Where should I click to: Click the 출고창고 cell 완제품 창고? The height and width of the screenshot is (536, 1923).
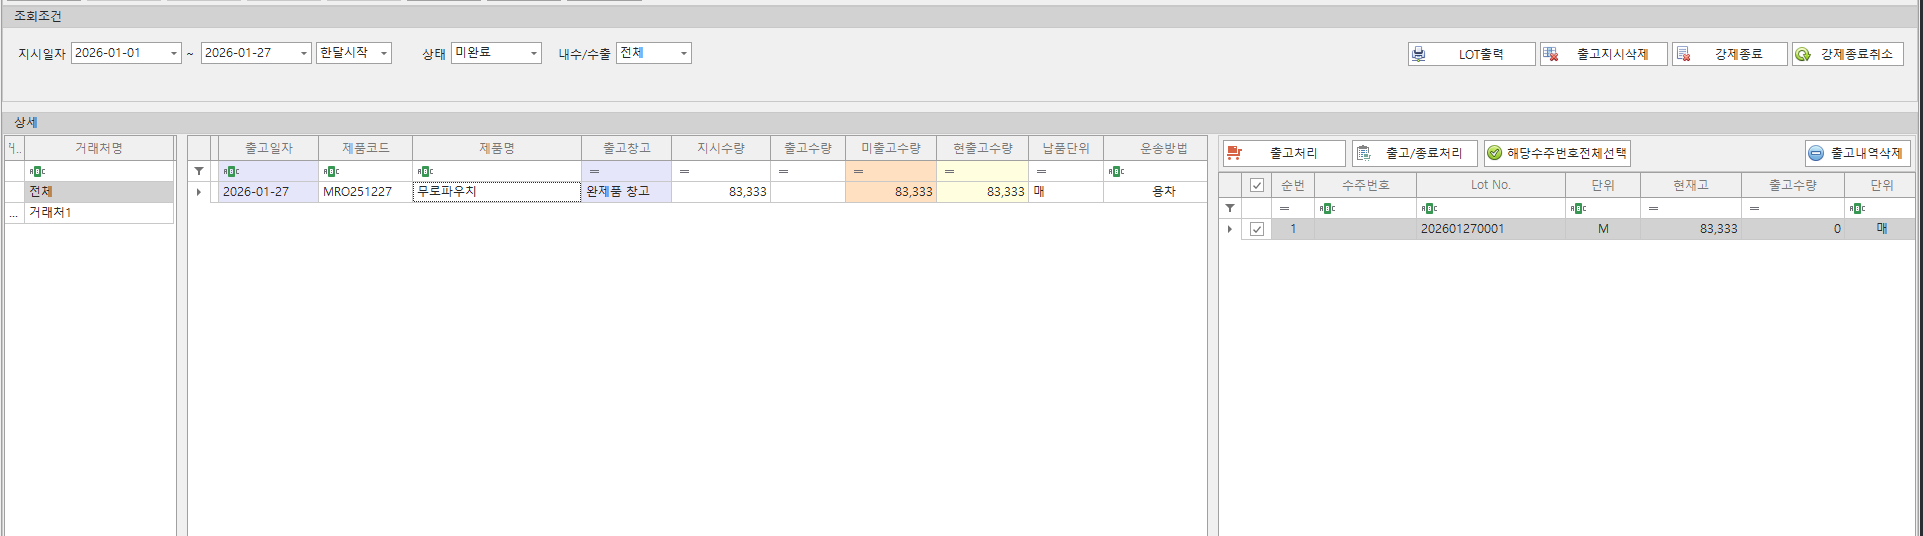[626, 192]
